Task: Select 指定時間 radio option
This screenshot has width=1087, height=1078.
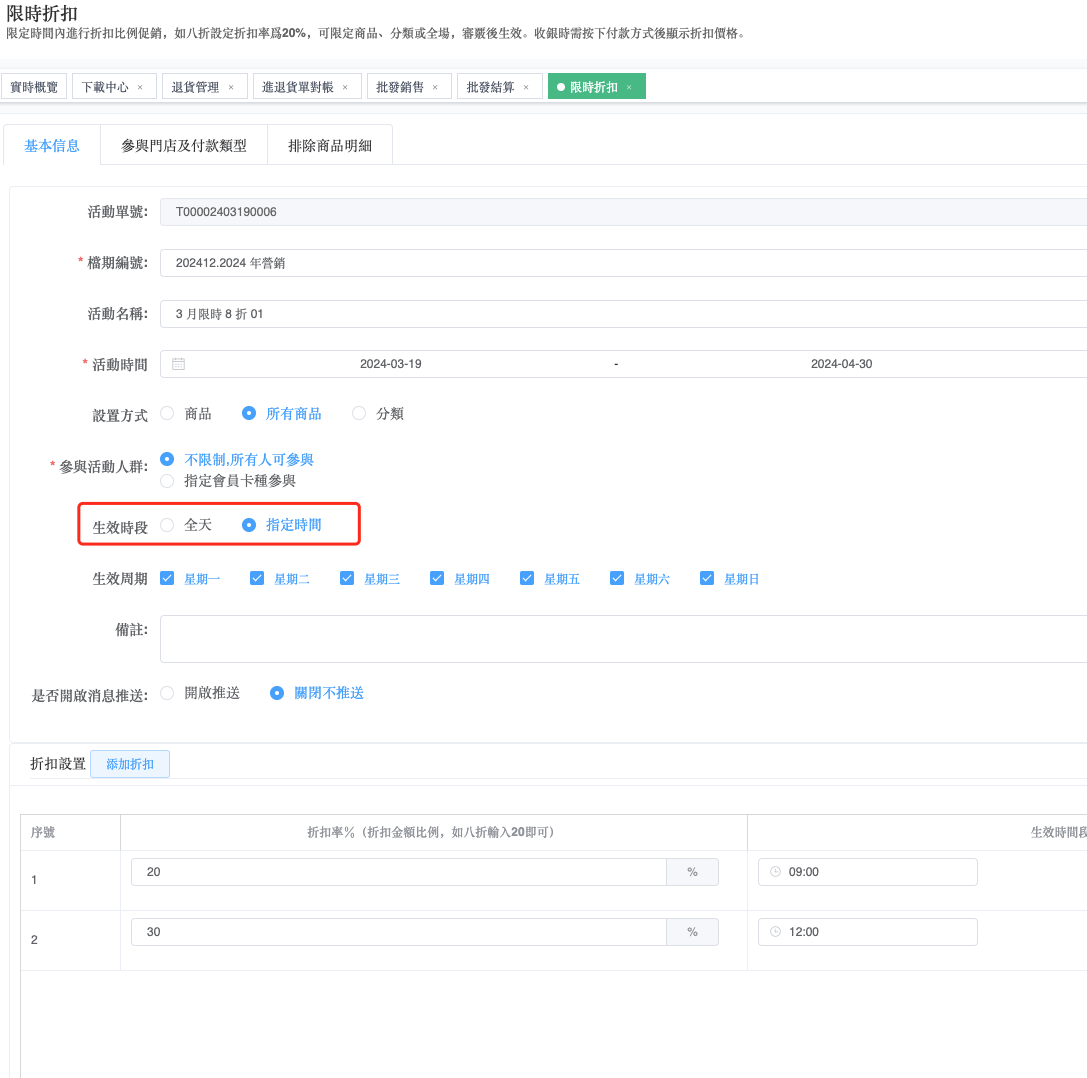Action: tap(249, 525)
